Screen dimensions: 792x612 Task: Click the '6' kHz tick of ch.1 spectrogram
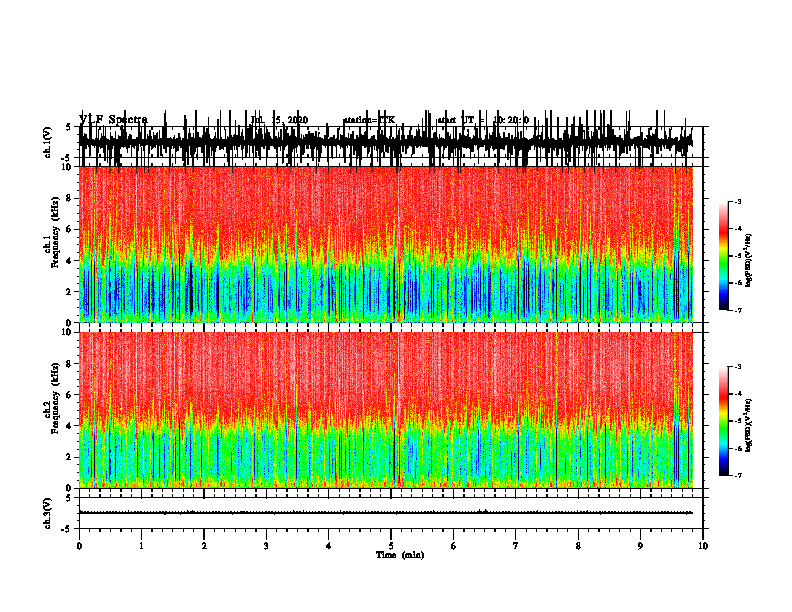(69, 229)
